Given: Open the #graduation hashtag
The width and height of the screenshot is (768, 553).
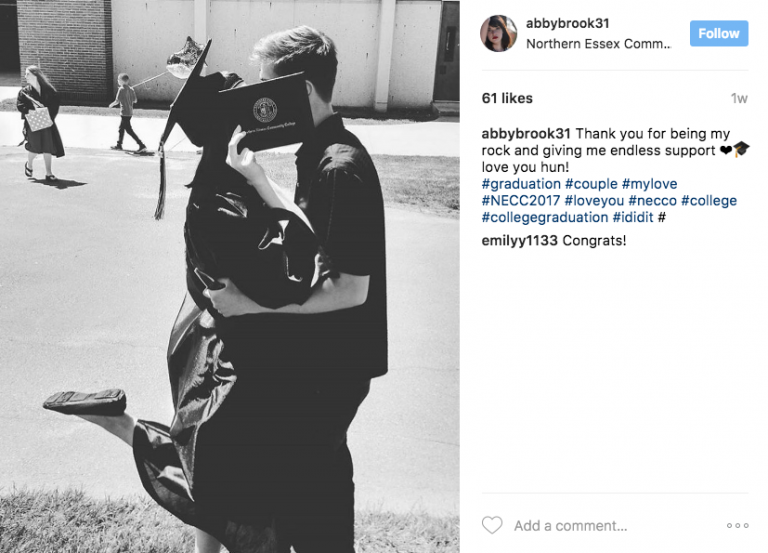Looking at the screenshot, I should pos(521,184).
